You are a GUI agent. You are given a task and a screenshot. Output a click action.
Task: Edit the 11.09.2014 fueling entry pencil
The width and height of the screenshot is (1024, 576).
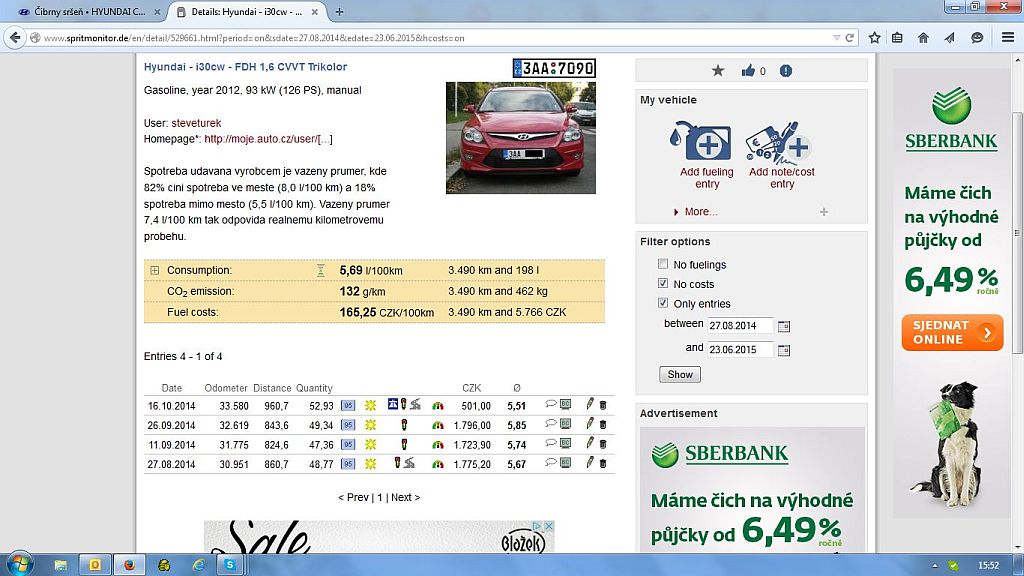(590, 444)
